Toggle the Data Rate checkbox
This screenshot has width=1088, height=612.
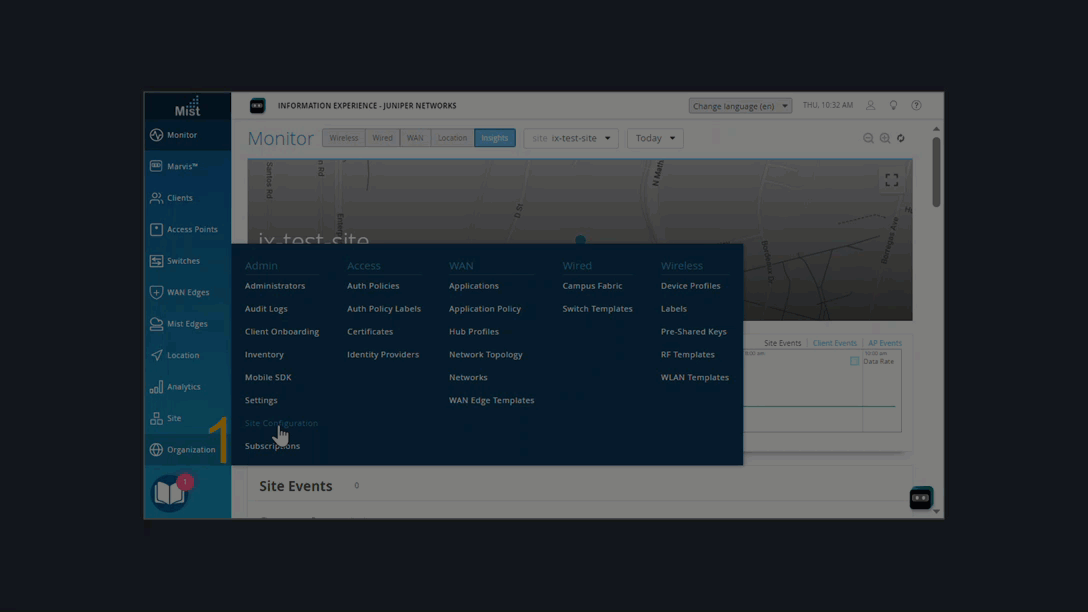click(x=854, y=361)
